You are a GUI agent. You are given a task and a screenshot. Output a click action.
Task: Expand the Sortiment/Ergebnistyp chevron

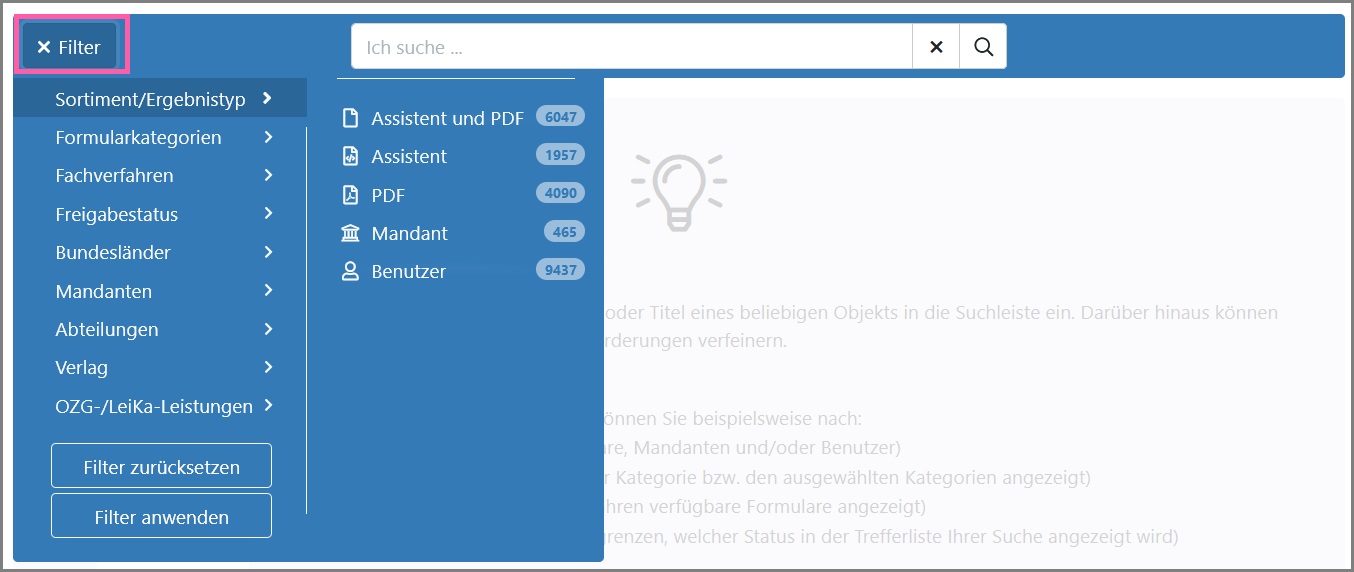pyautogui.click(x=267, y=98)
